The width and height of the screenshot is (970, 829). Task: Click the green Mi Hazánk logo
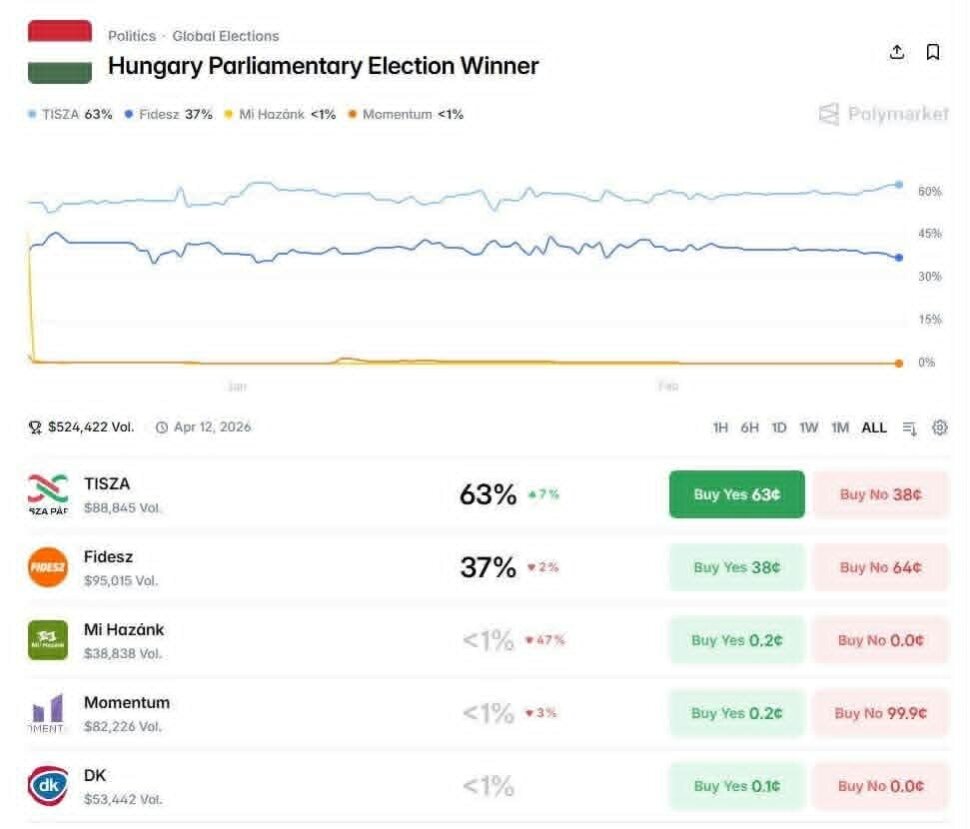pyautogui.click(x=48, y=640)
